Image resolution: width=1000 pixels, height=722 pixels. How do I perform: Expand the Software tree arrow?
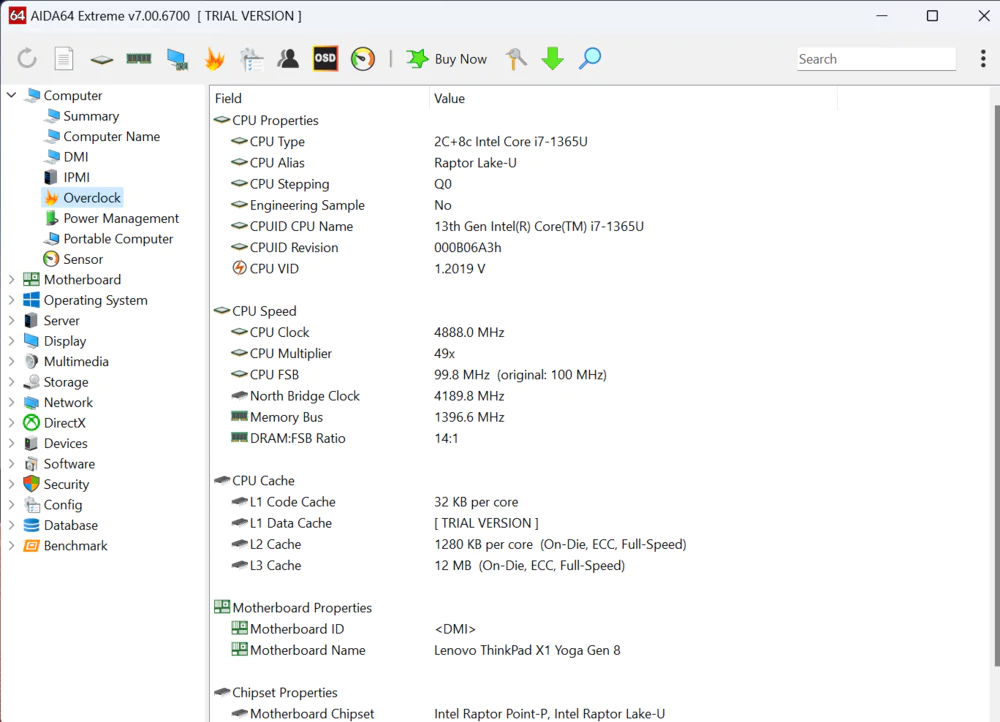(11, 463)
